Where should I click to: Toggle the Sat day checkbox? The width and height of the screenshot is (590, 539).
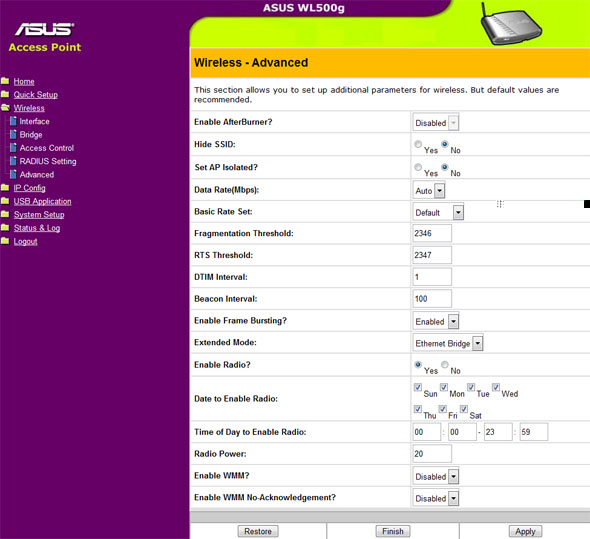click(x=464, y=409)
